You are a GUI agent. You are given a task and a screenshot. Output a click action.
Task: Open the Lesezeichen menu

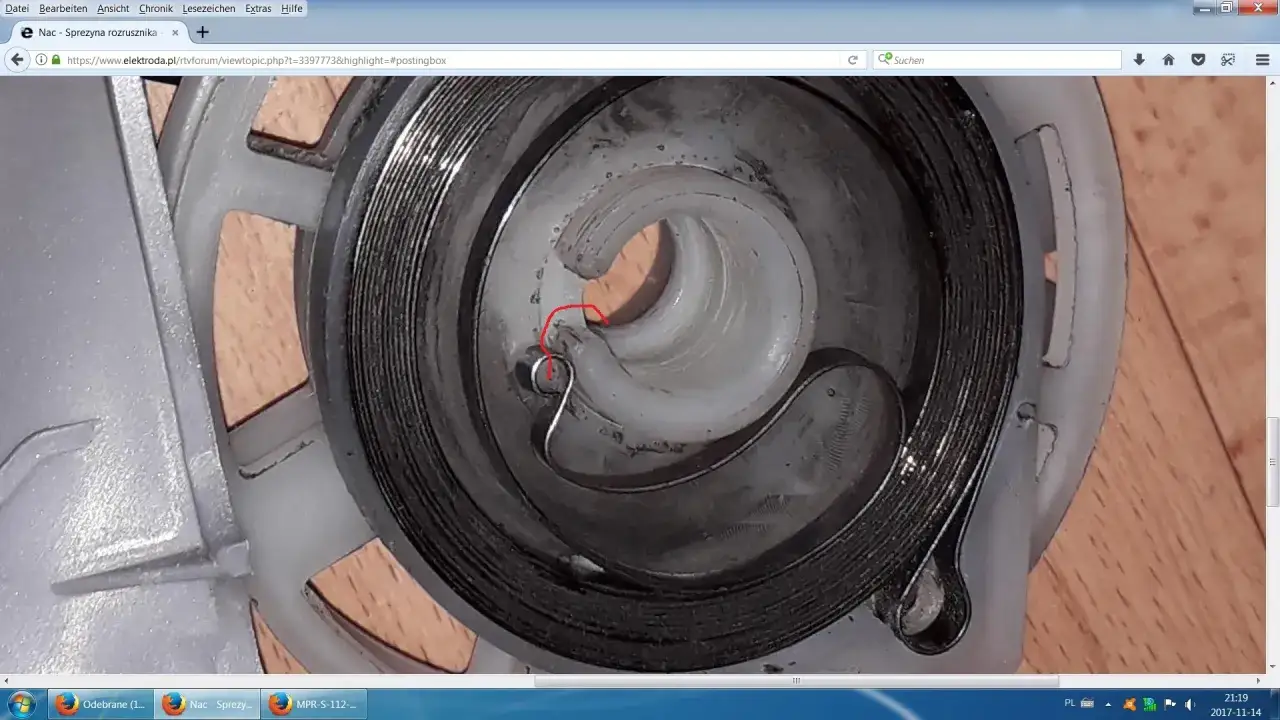(209, 8)
